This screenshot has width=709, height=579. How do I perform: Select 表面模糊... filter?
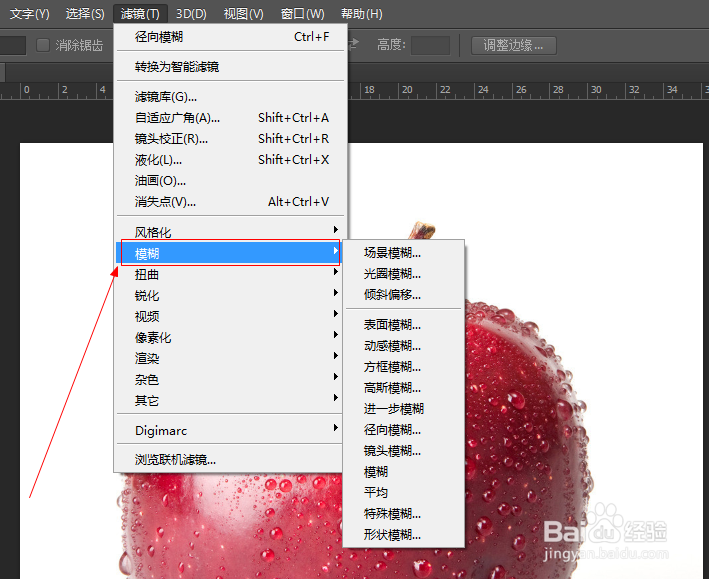point(403,325)
